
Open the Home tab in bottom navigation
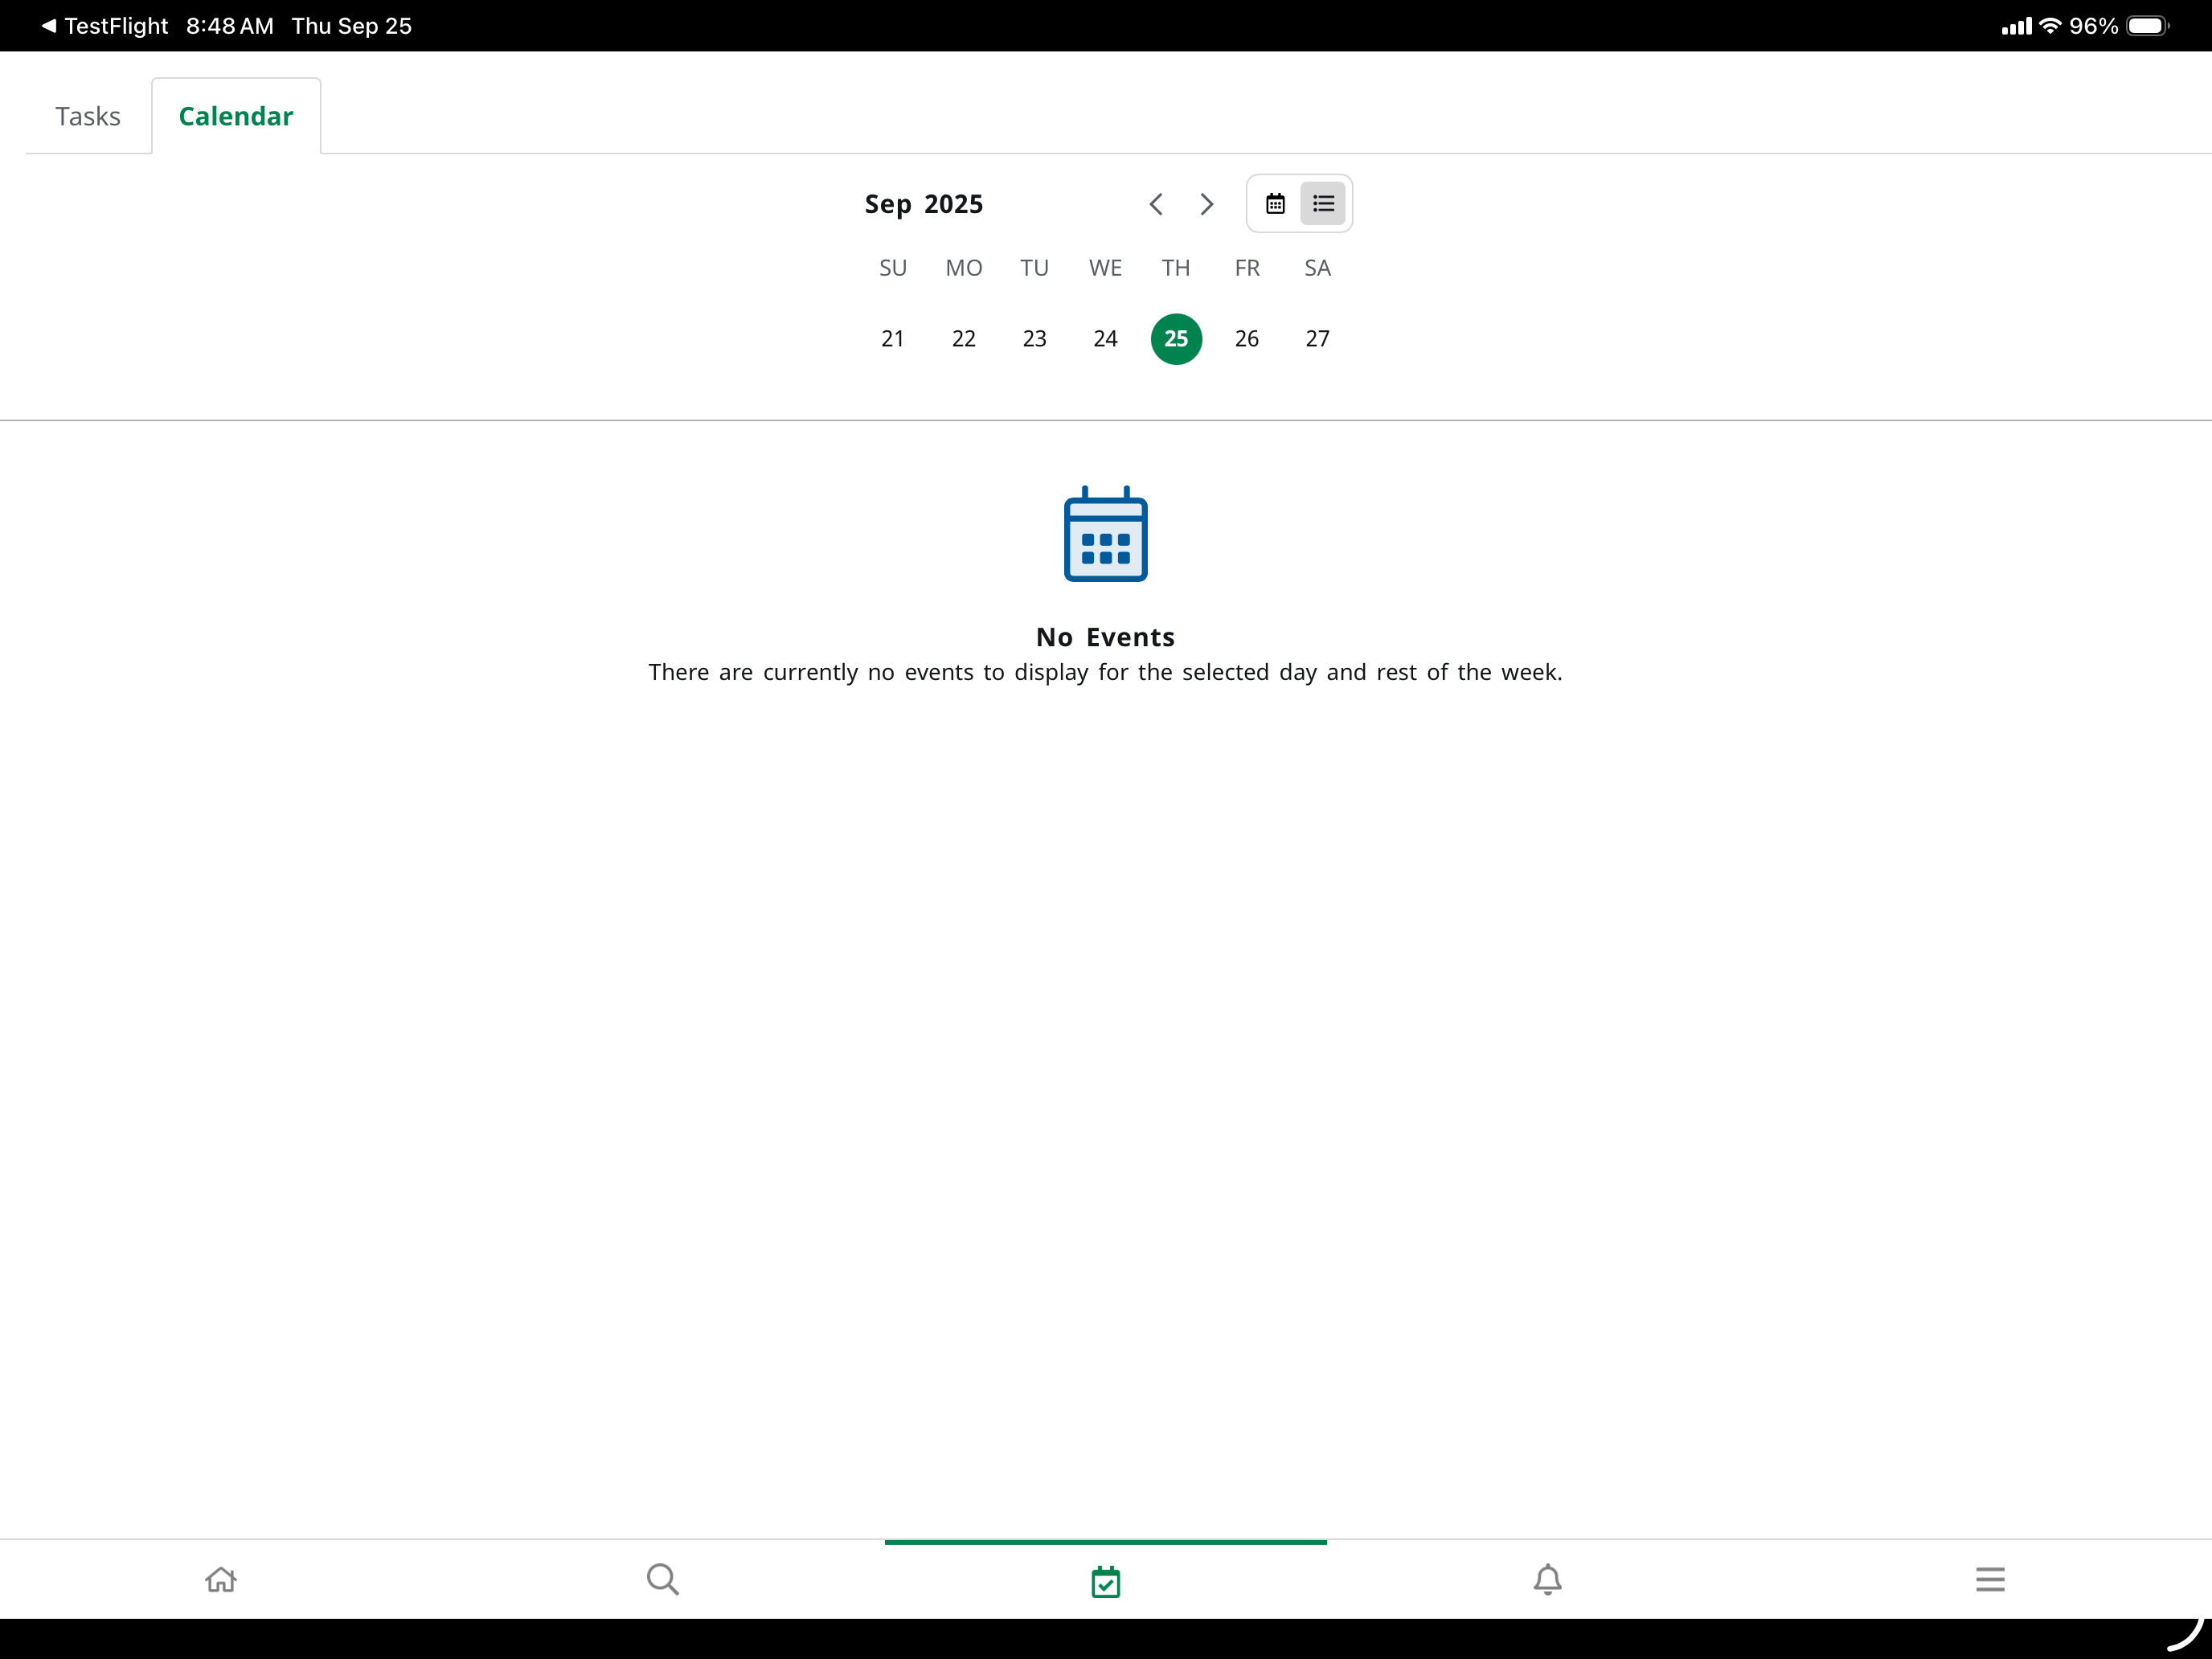(221, 1580)
